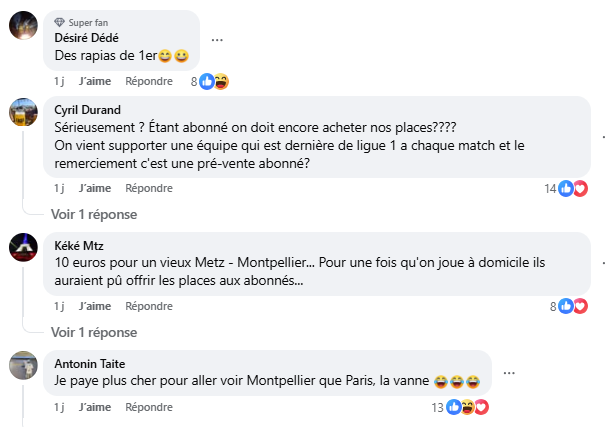The width and height of the screenshot is (605, 427).
Task: Click Répondre under Cyril Durand's comment
Action: tap(149, 188)
